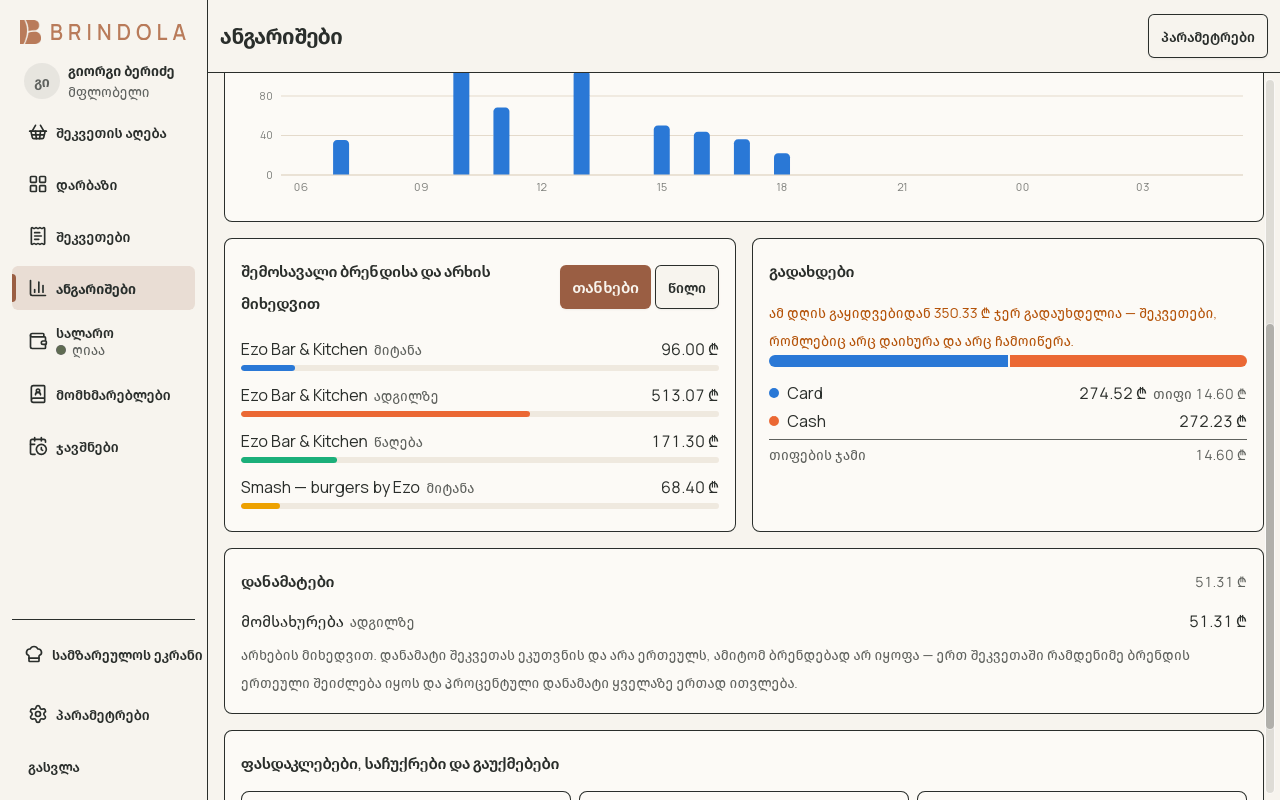The image size is (1280, 800).
Task: Click the Ezo Bar & Kitchen მიტანა progress bar
Action: click(x=480, y=368)
